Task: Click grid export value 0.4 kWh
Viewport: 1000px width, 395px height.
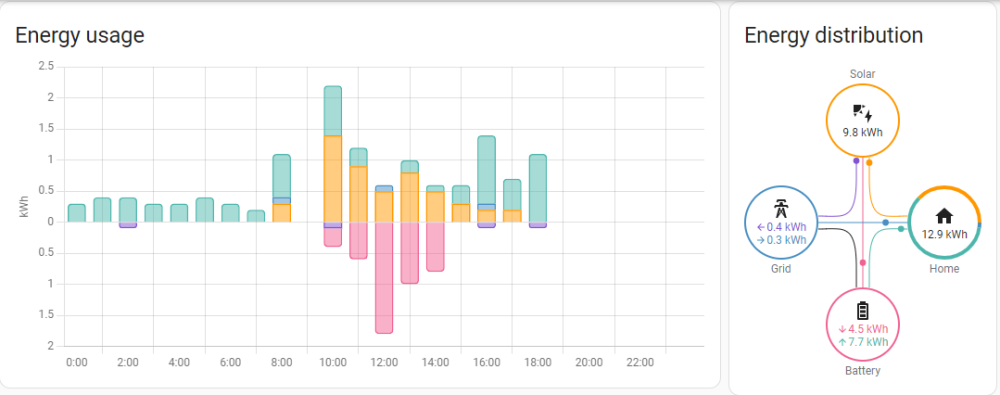Action: click(x=781, y=227)
